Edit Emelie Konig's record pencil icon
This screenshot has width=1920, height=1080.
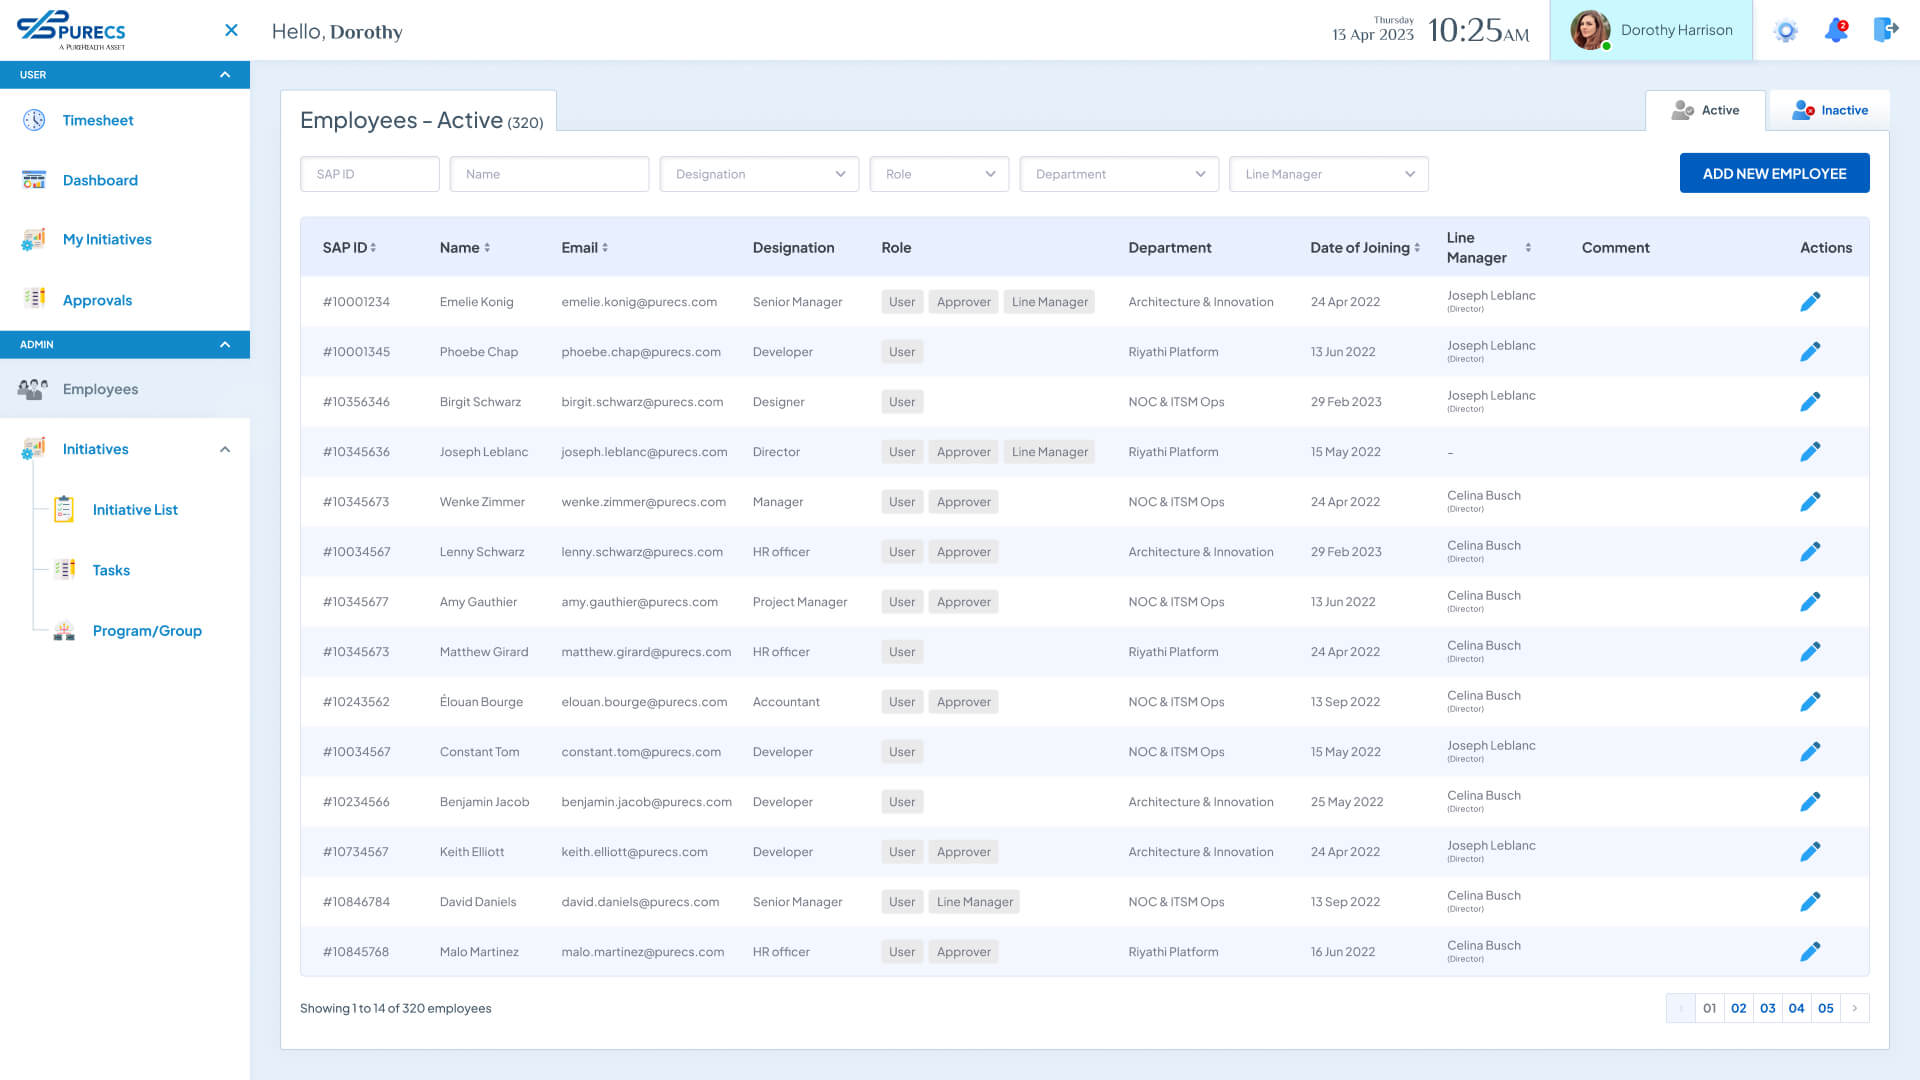1810,302
